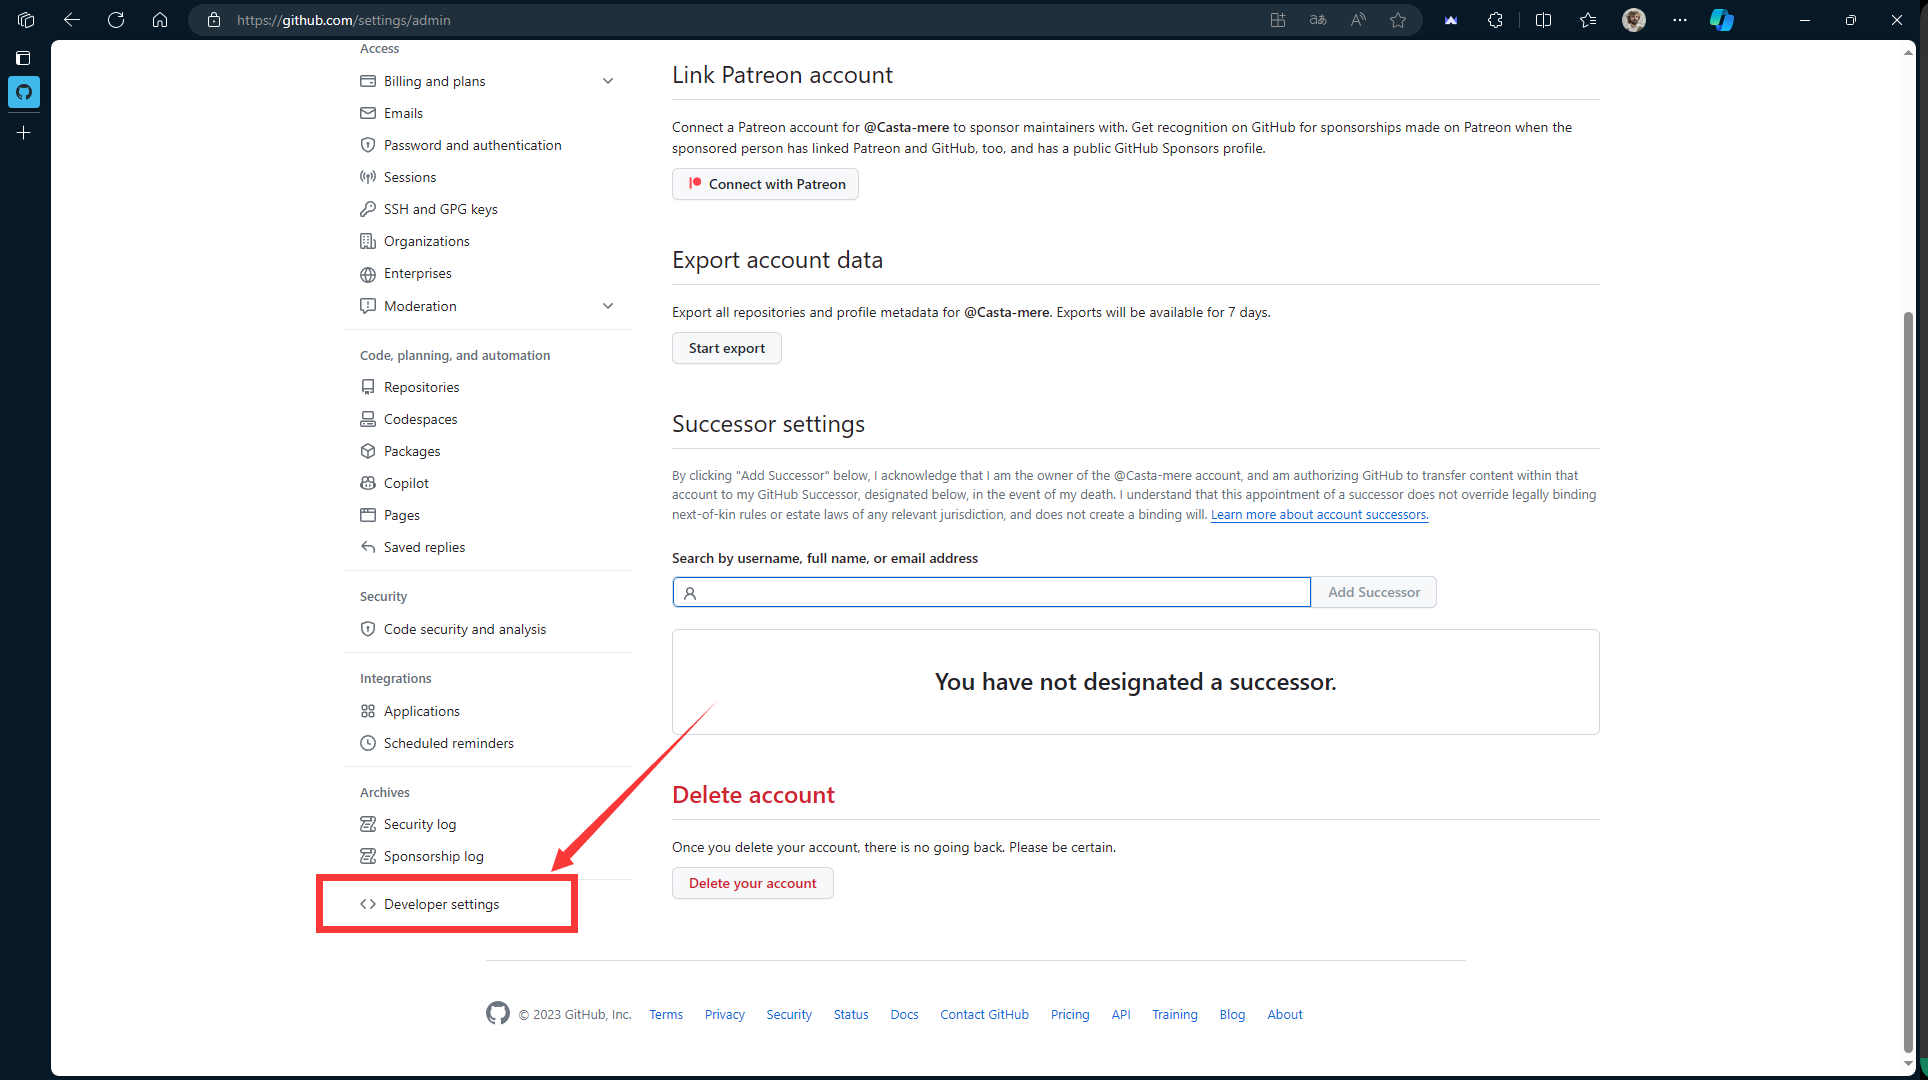Open Billing and plans settings
Screen dimensions: 1928x1080
(434, 81)
